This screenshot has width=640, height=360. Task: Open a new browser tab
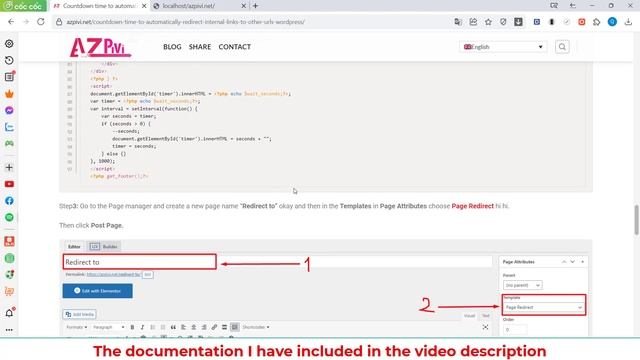tap(256, 6)
